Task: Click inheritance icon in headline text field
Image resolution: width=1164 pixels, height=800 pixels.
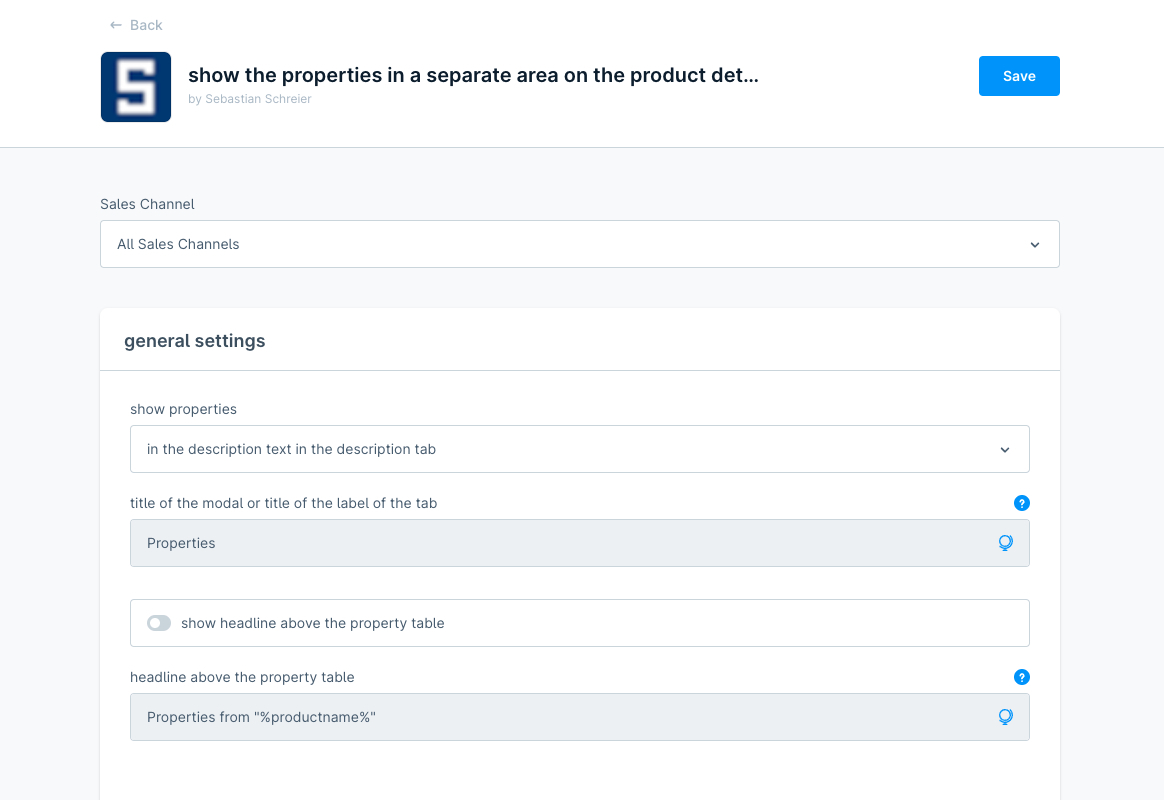Action: pos(1006,717)
